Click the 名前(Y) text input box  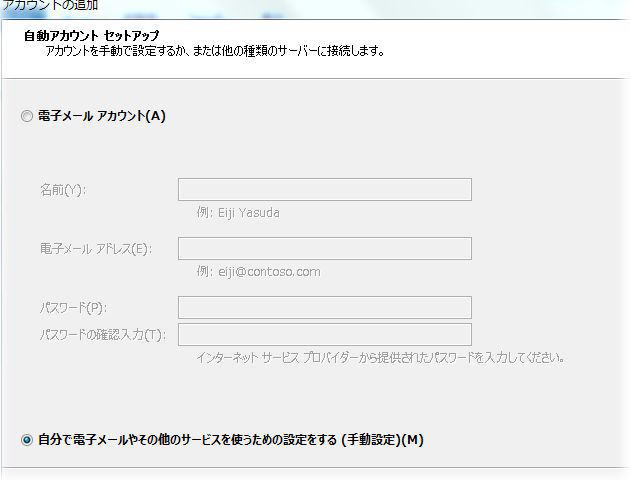324,190
